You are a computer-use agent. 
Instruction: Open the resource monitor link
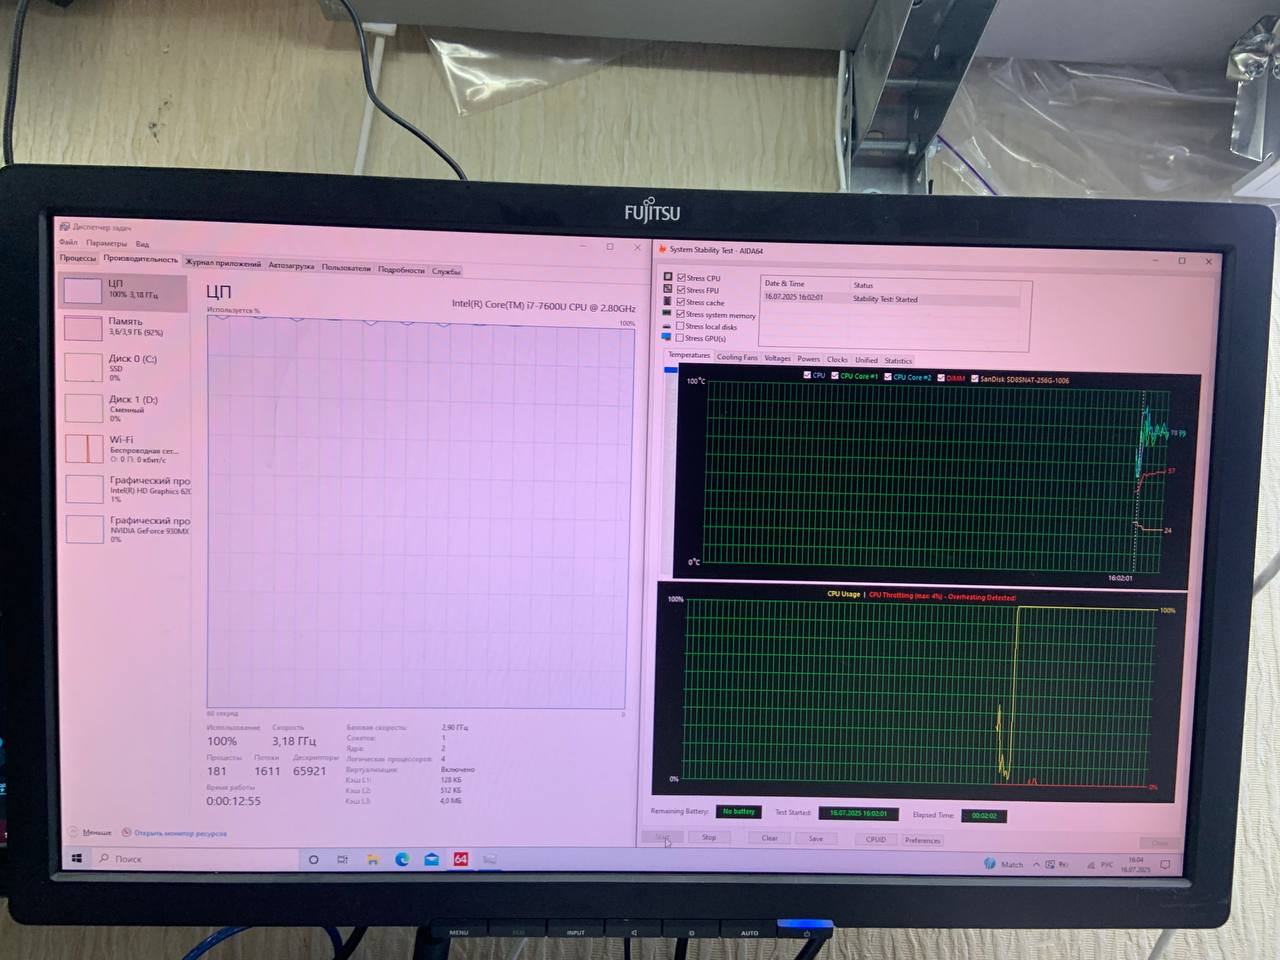180,833
